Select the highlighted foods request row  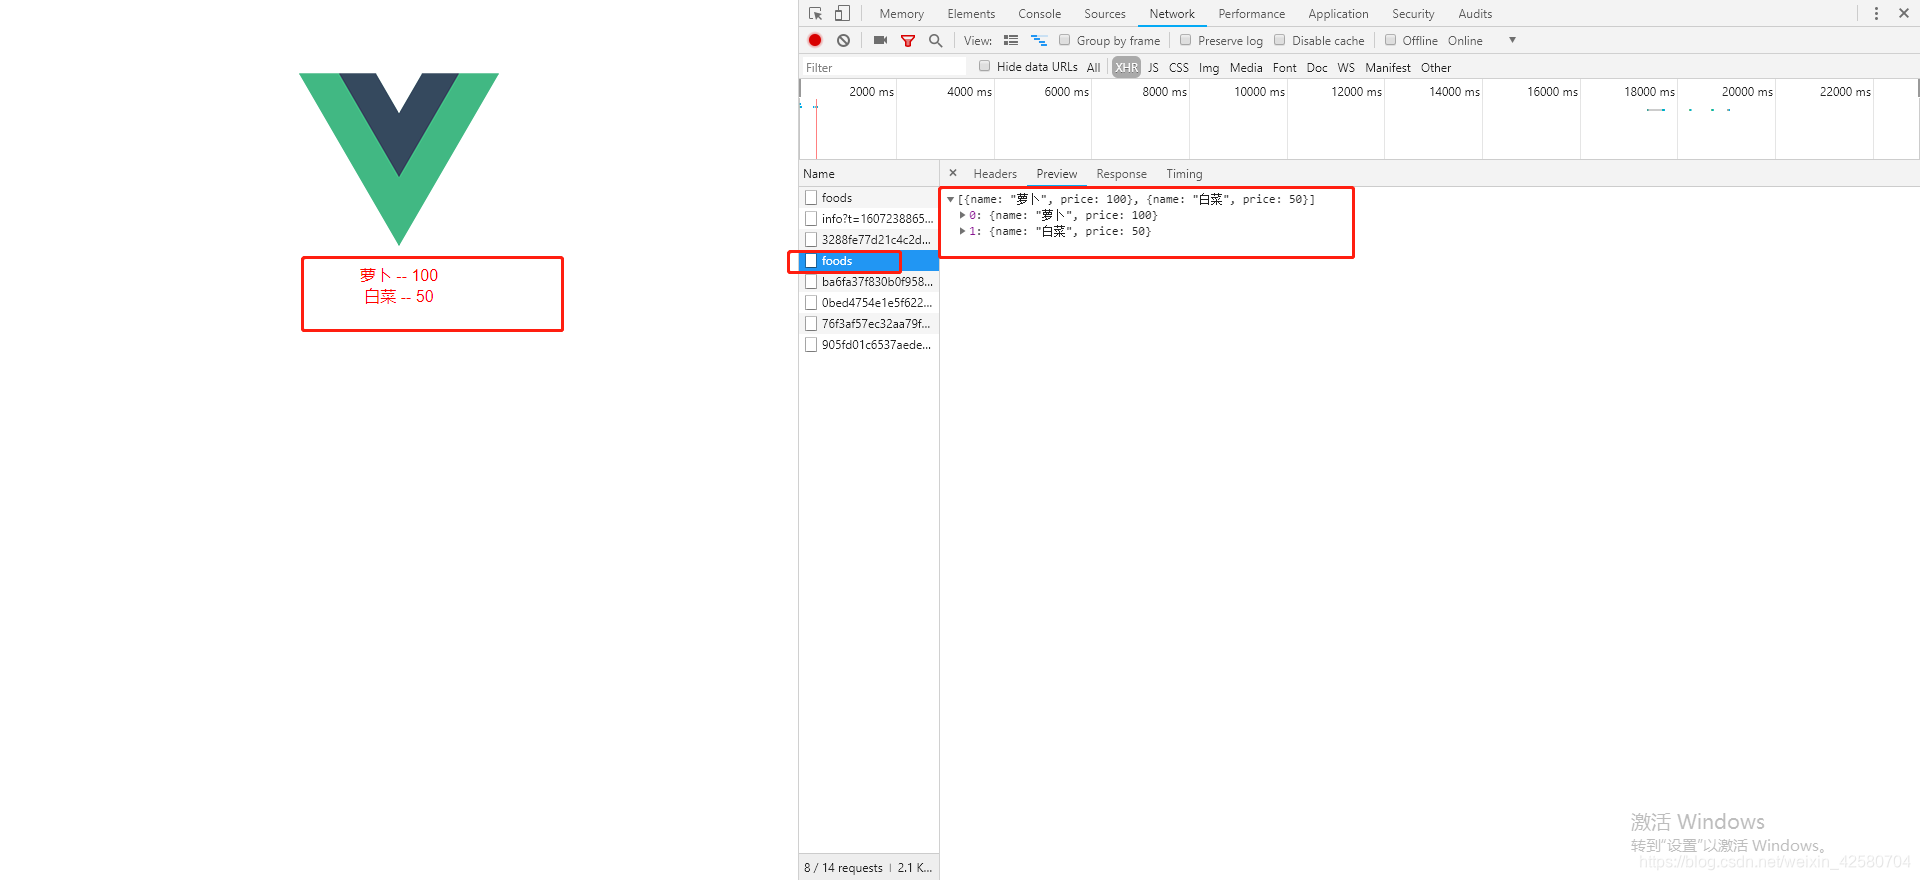click(869, 261)
